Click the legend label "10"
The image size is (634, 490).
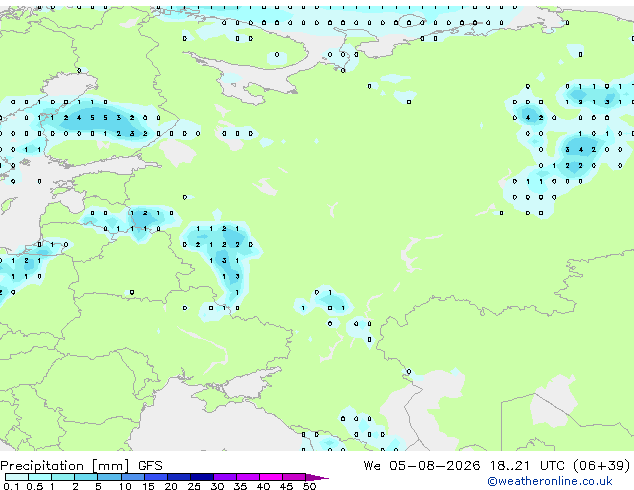125,486
